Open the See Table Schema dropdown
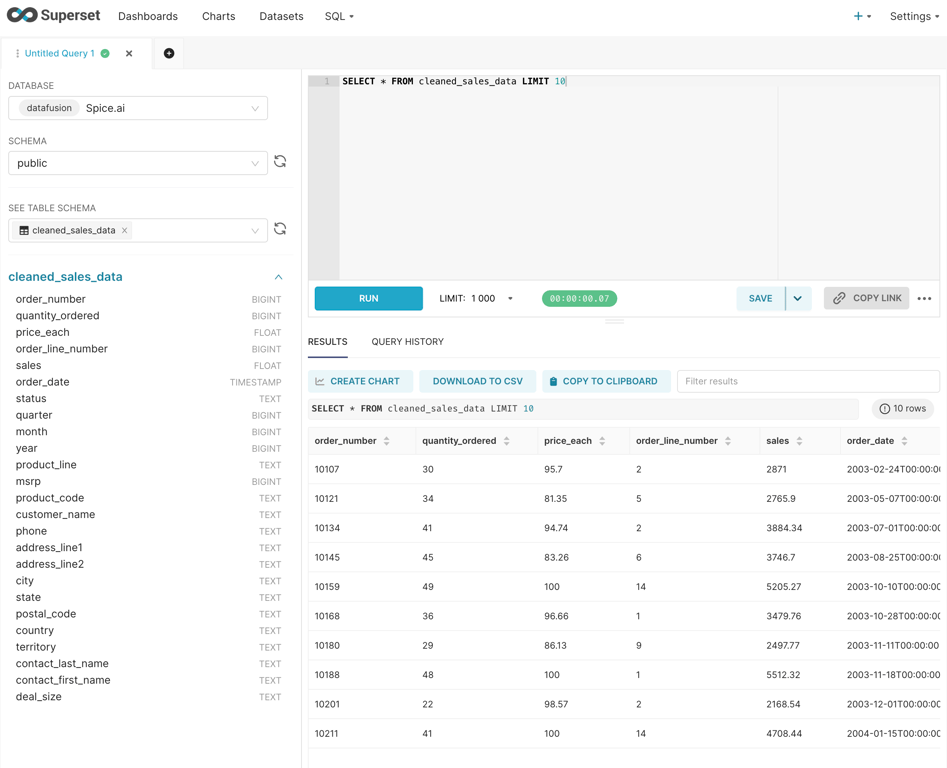The height and width of the screenshot is (768, 947). click(138, 230)
